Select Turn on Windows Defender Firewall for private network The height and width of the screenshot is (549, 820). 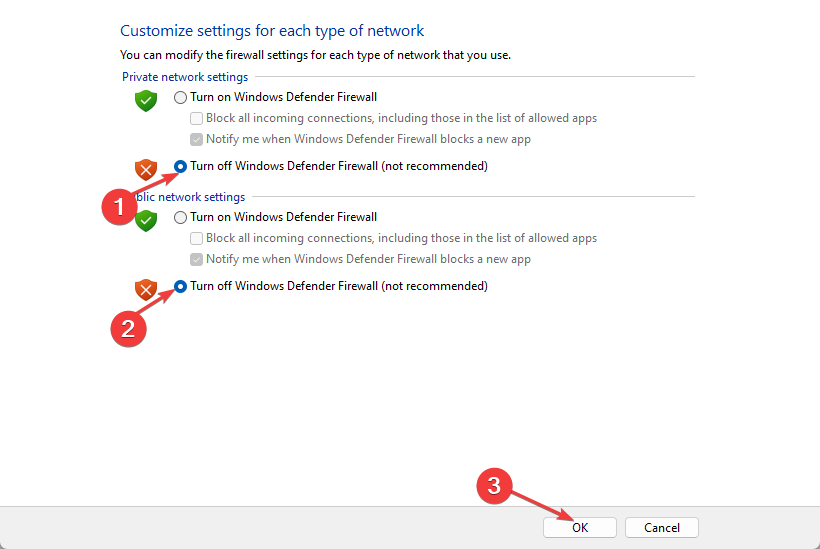coord(180,97)
